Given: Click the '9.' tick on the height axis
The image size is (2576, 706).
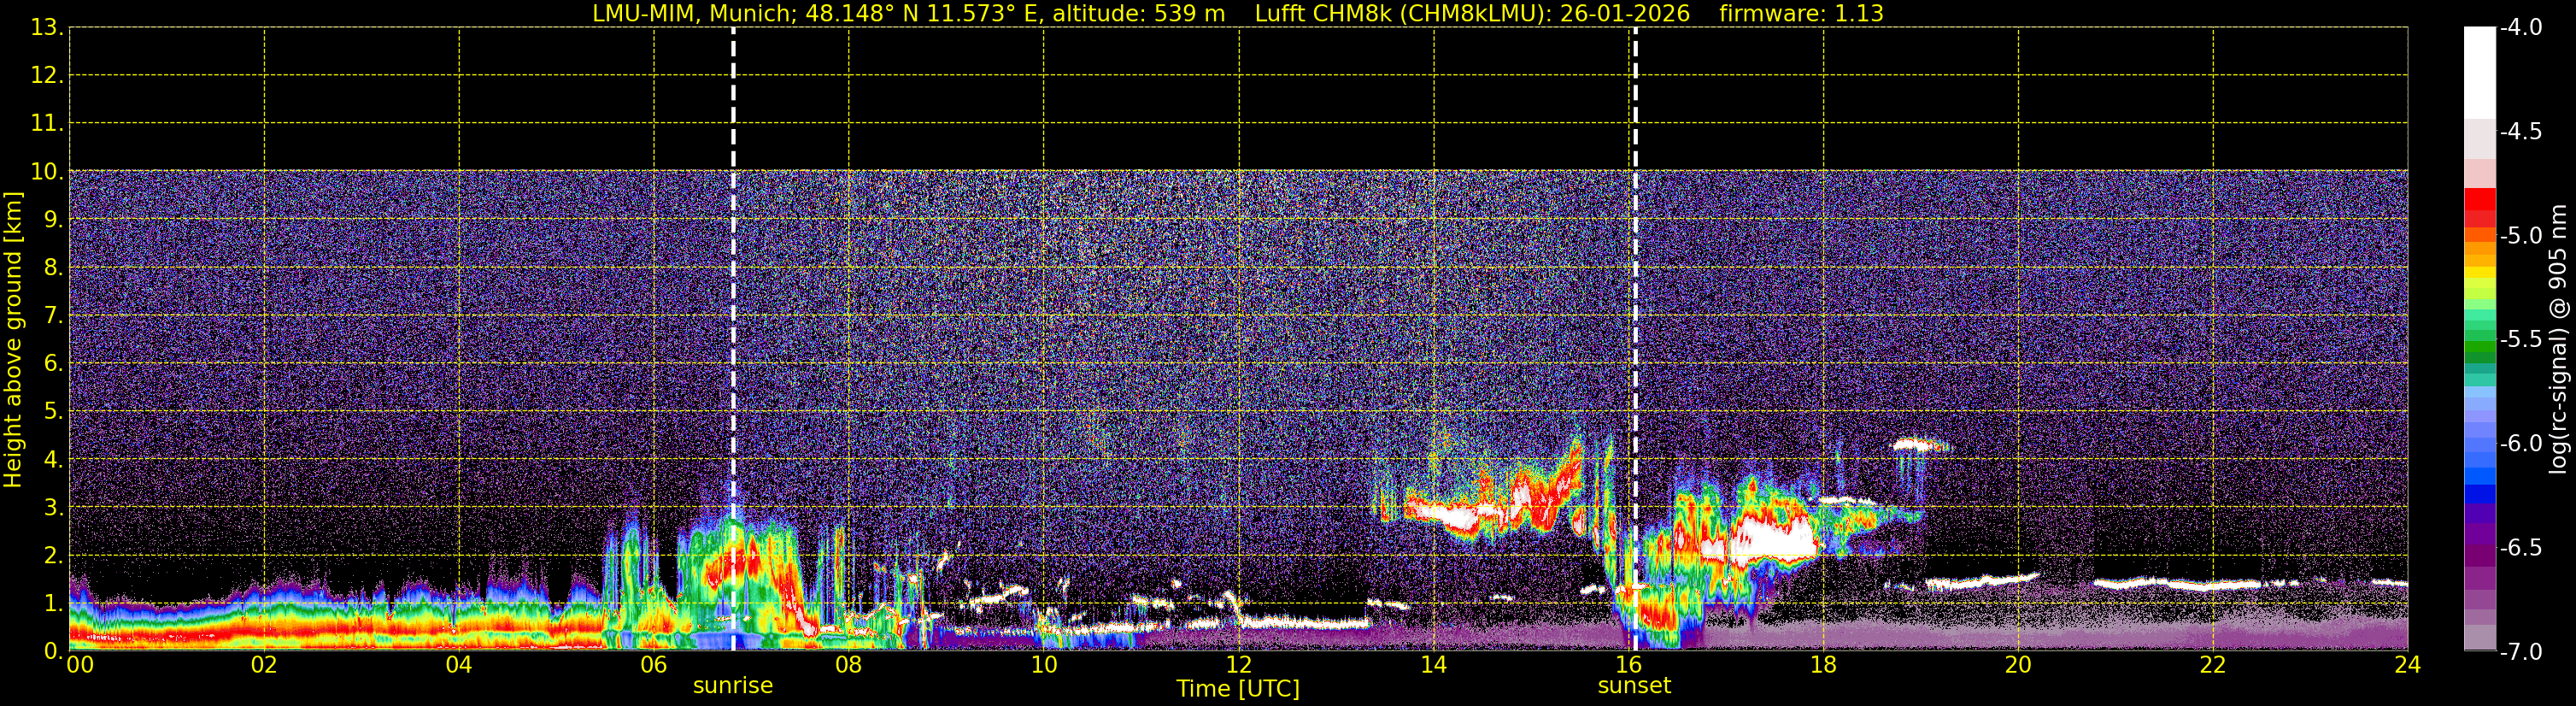Looking at the screenshot, I should 53,220.
